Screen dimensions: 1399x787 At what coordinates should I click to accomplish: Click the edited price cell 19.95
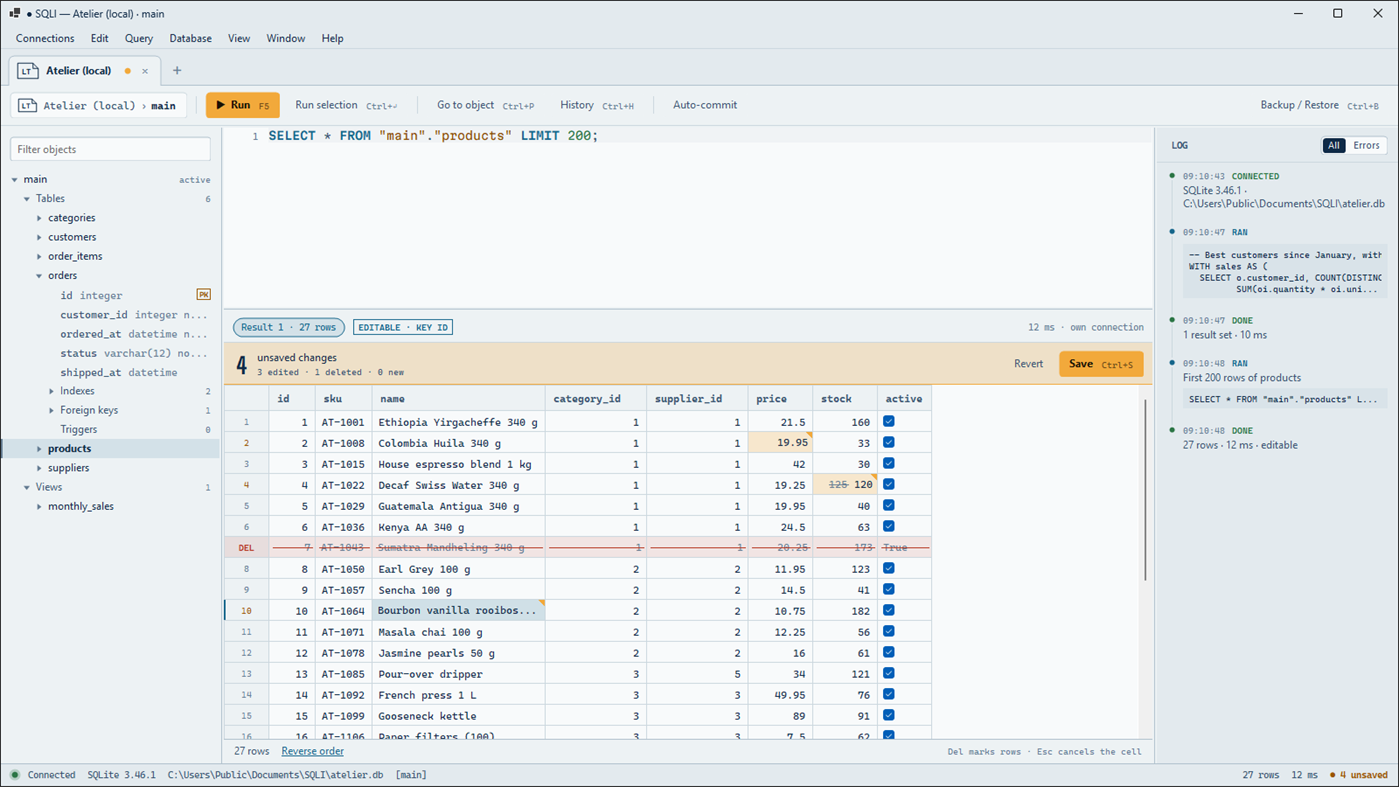779,443
